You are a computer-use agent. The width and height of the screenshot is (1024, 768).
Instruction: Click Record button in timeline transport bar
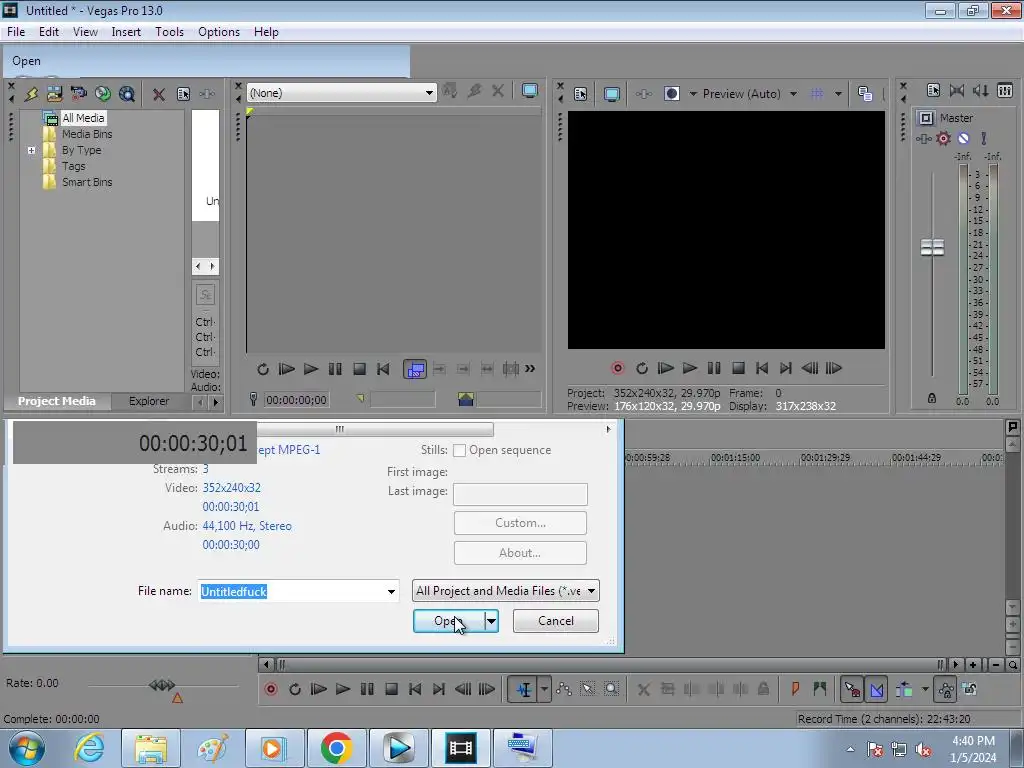tap(271, 689)
